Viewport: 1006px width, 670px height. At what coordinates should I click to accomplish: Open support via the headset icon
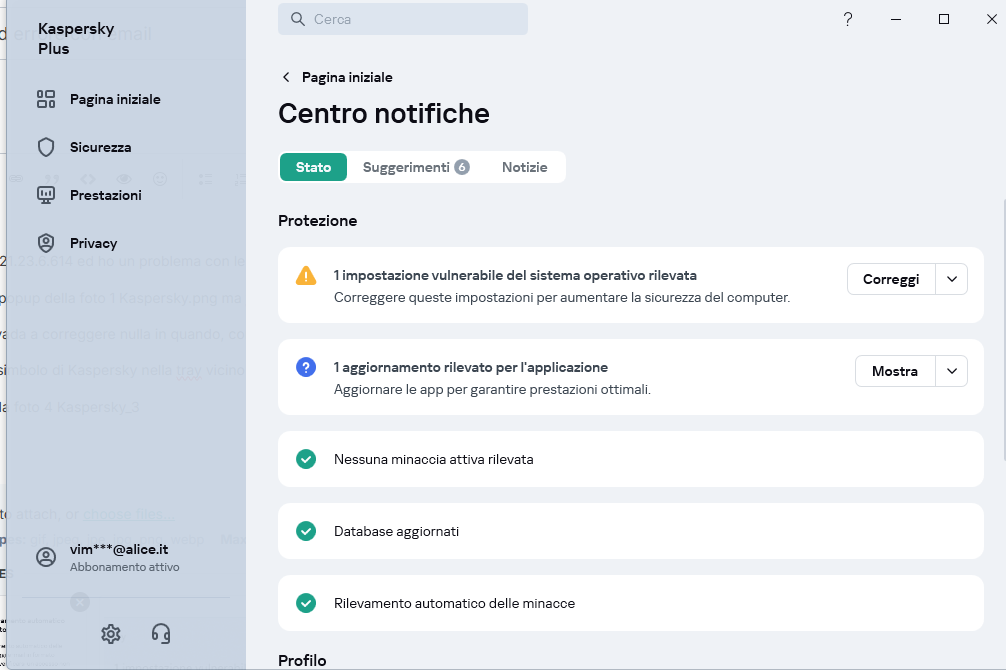(x=161, y=633)
